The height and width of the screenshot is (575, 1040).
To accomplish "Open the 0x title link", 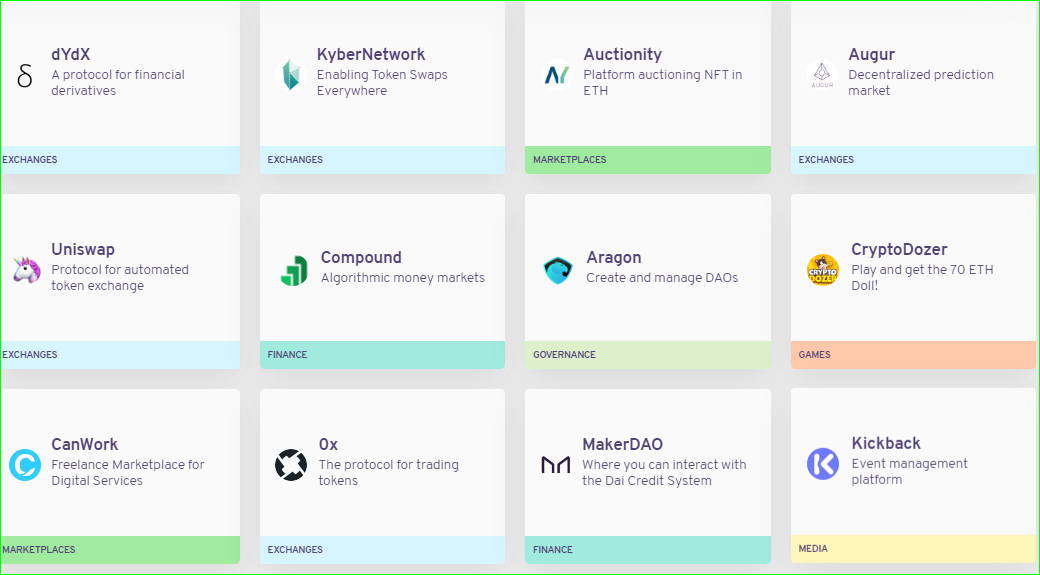I will [328, 444].
